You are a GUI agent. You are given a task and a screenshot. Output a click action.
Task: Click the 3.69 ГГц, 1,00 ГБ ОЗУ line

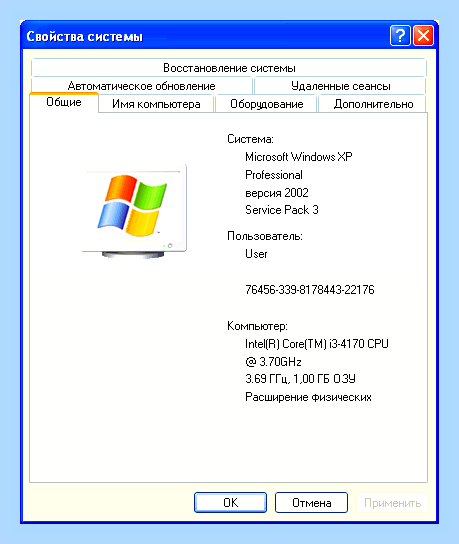pyautogui.click(x=300, y=379)
